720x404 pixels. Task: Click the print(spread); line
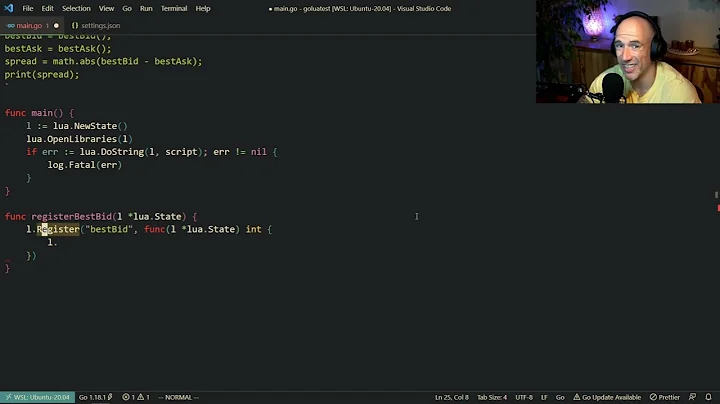point(42,74)
